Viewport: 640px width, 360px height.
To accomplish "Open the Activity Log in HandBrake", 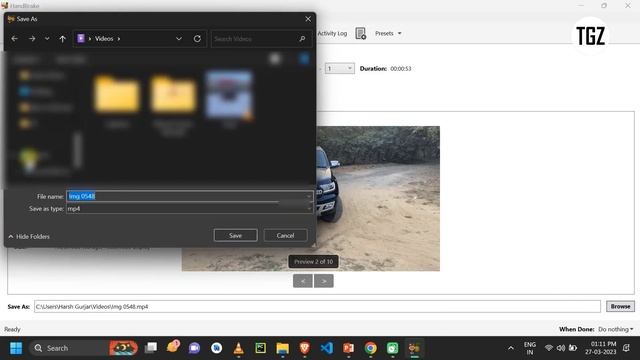I will click(x=332, y=33).
